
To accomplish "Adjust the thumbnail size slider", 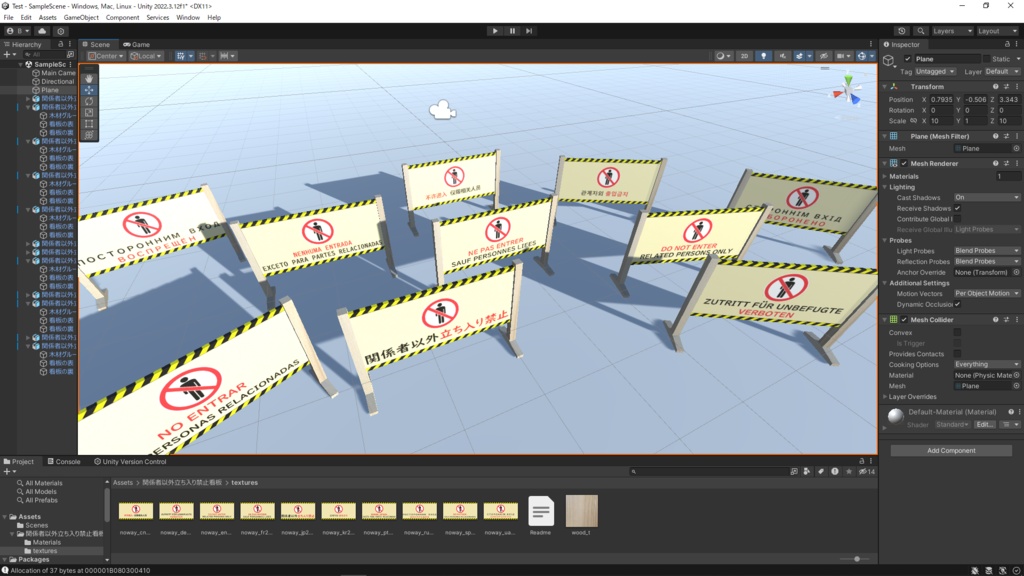I will point(857,559).
